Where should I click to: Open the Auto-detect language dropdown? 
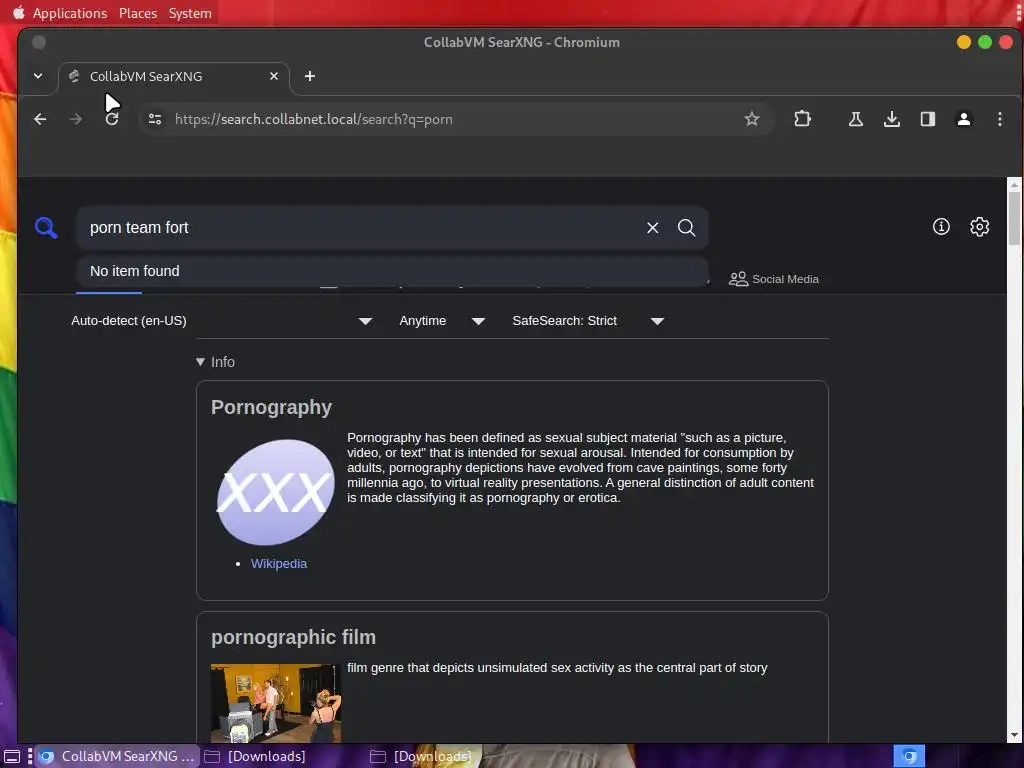click(x=222, y=321)
